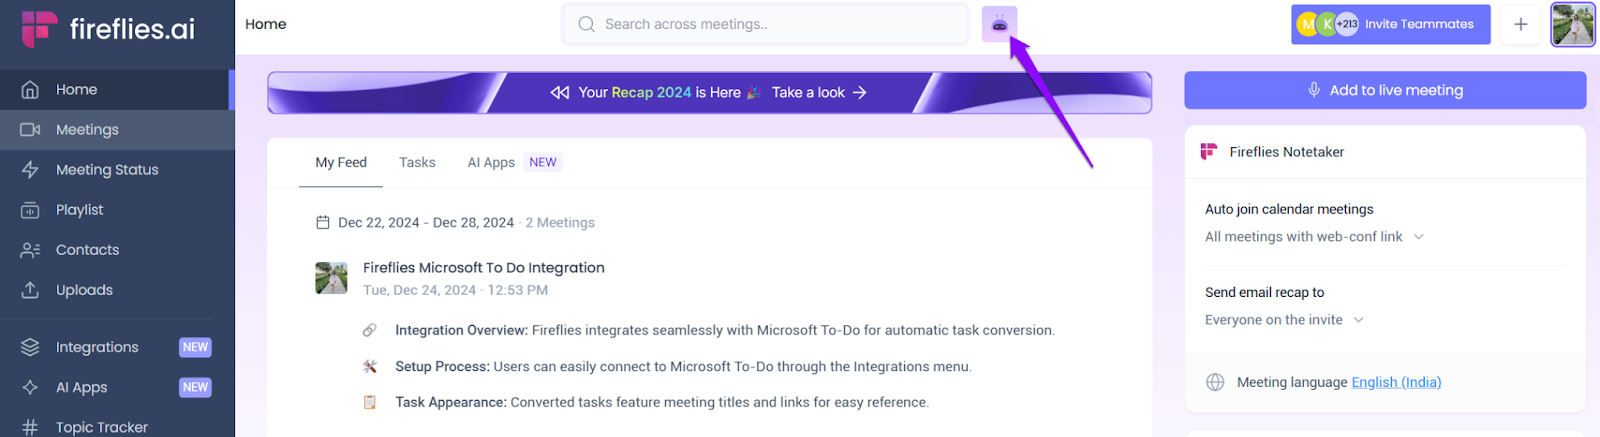The height and width of the screenshot is (437, 1600).
Task: Click Invite Teammates button
Action: click(x=1418, y=24)
